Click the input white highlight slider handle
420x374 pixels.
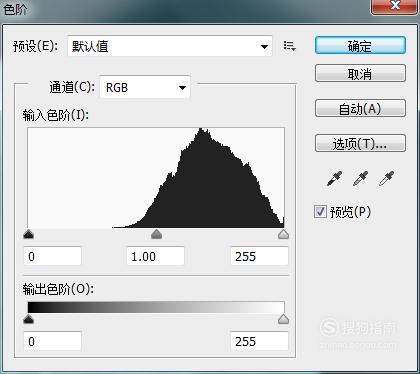click(283, 234)
